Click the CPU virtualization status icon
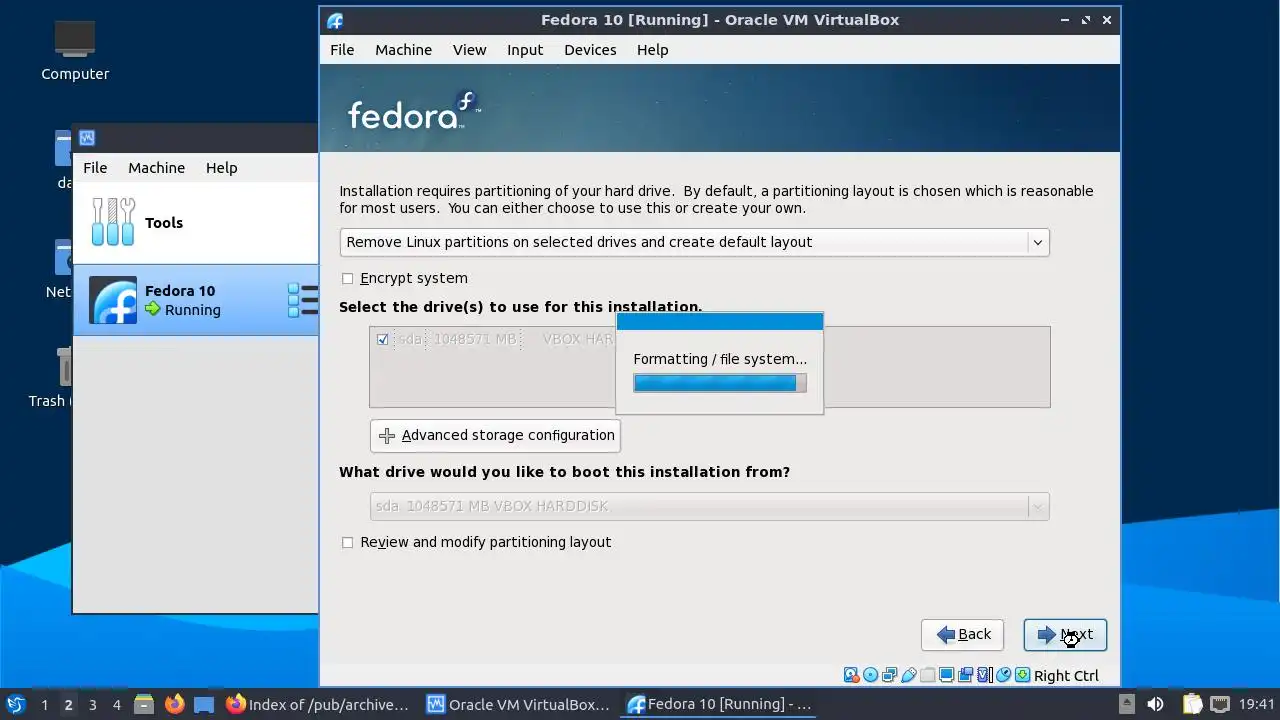The height and width of the screenshot is (720, 1280). click(x=984, y=675)
